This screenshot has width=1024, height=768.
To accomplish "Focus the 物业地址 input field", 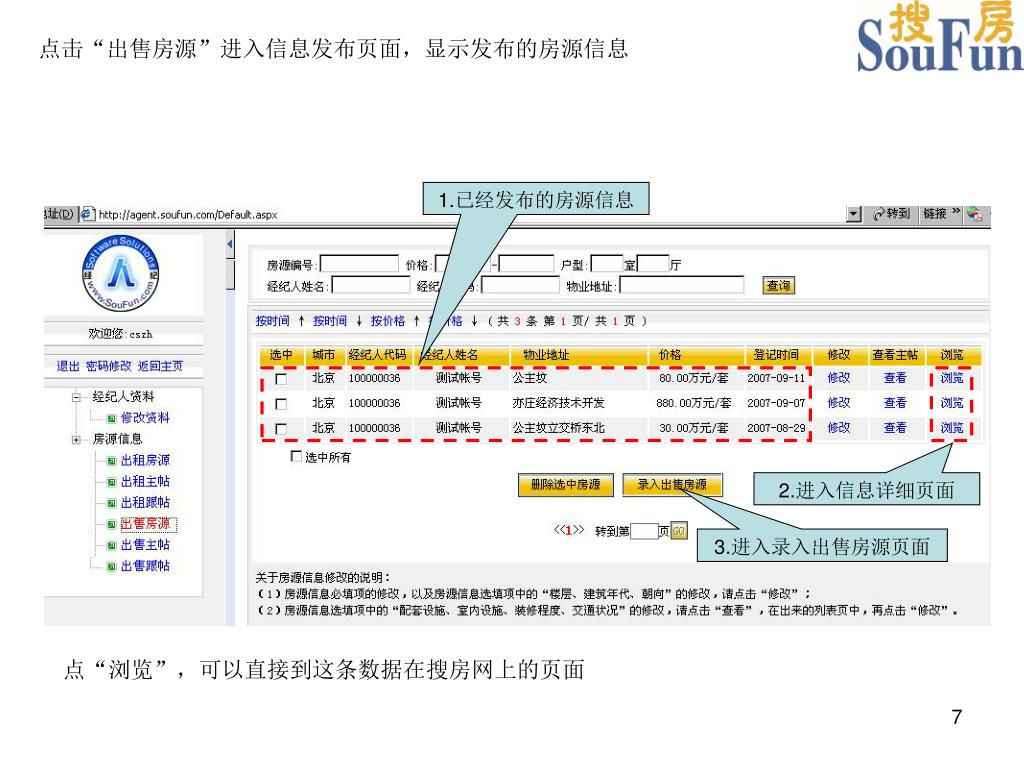I will tap(682, 285).
